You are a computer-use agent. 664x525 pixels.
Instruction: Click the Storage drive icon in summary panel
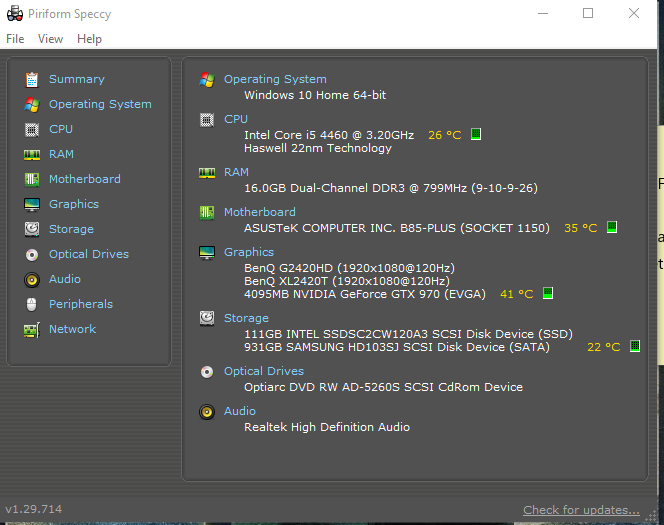(207, 318)
